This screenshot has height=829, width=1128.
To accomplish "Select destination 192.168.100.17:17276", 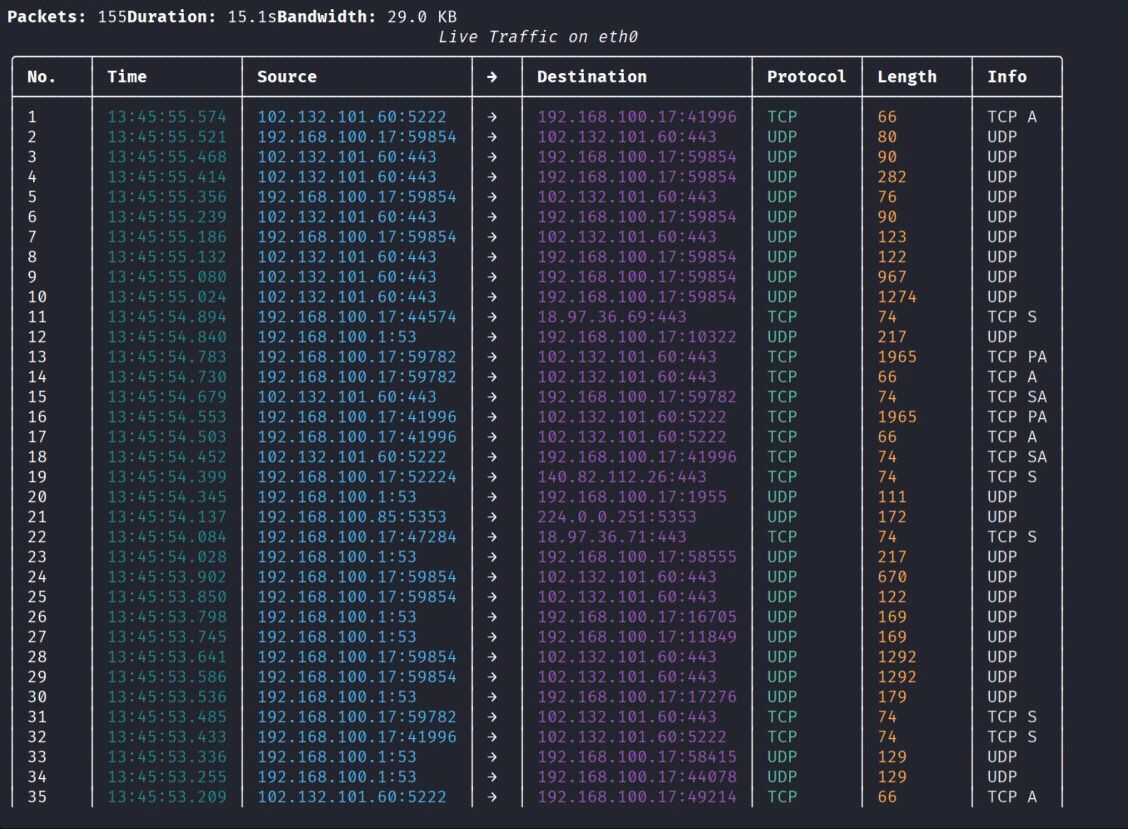I will (637, 697).
